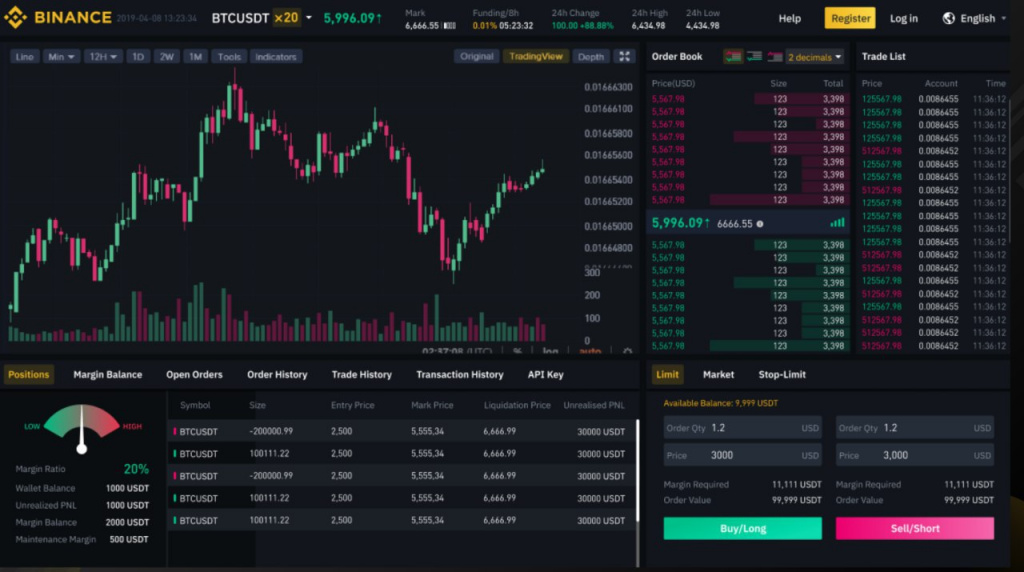Screen dimensions: 1024x572
Task: Click the Binance logo icon
Action: click(16, 18)
